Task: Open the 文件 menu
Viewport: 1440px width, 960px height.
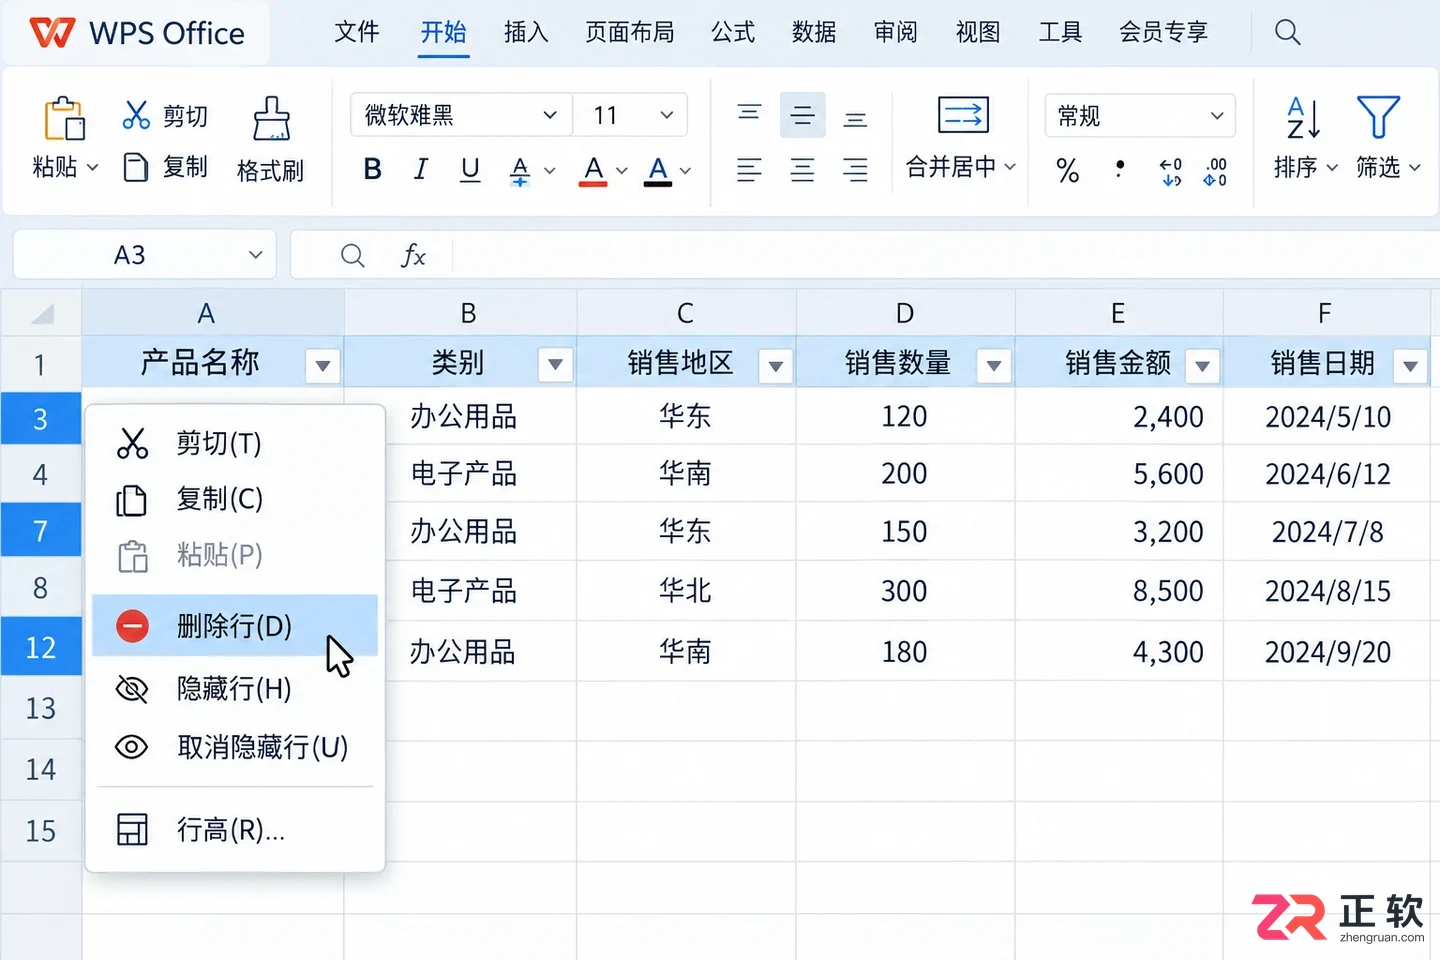Action: 356,32
